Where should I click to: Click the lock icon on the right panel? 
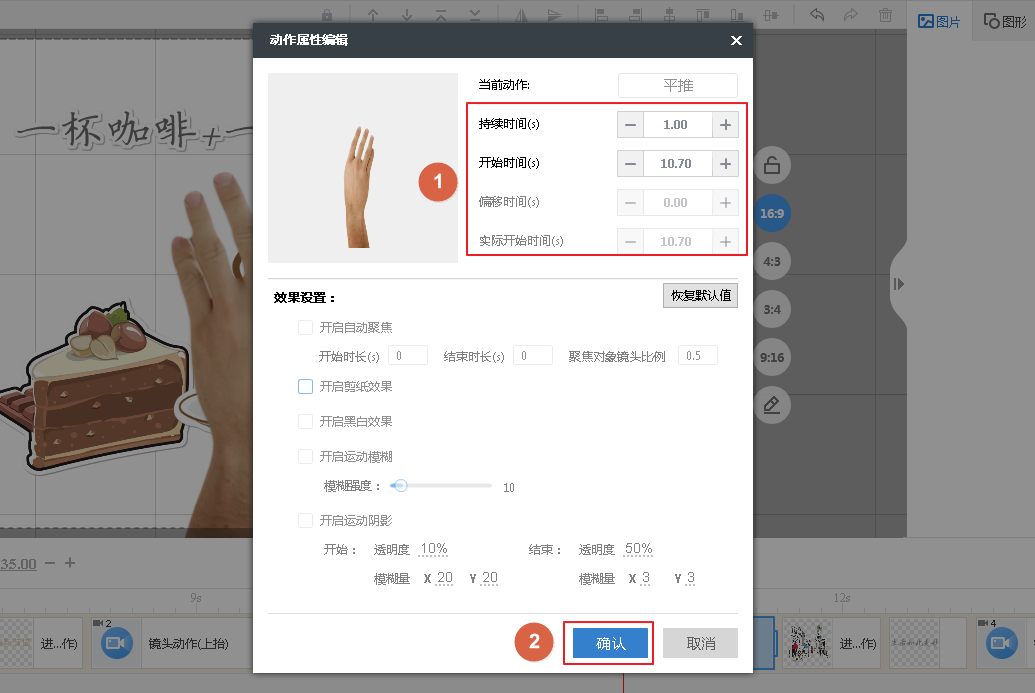click(771, 165)
